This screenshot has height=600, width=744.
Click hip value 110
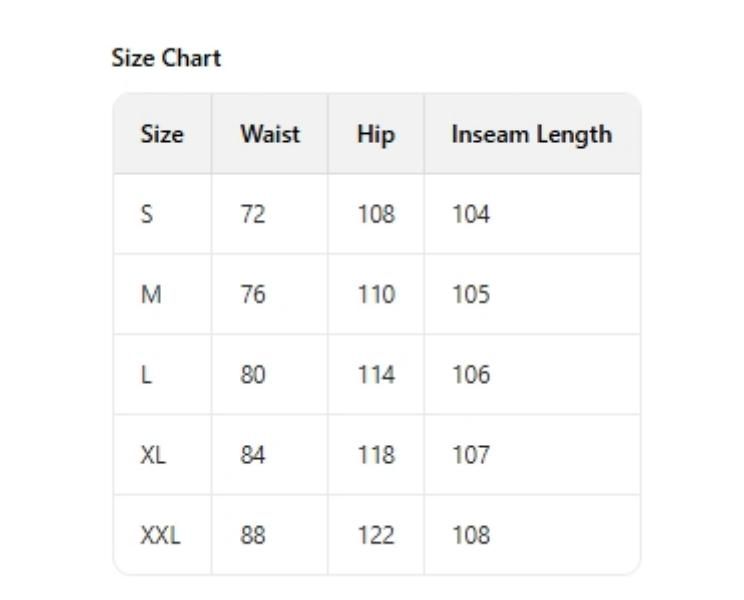pos(376,295)
